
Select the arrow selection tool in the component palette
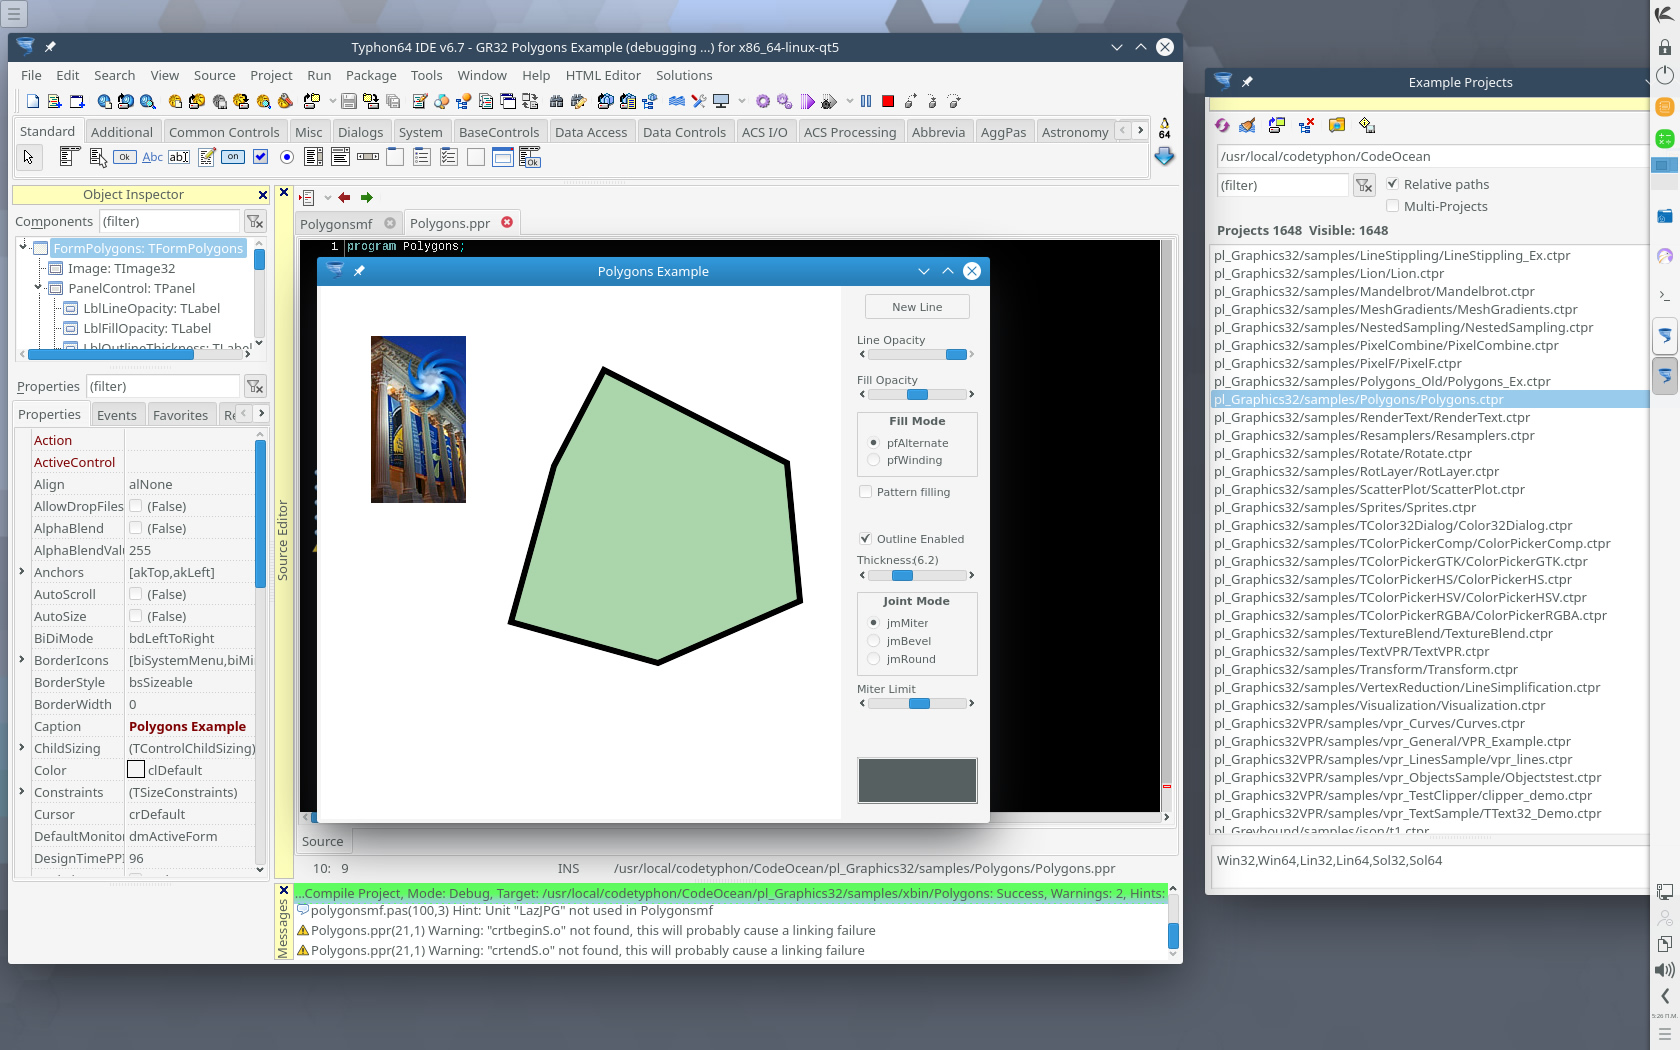pyautogui.click(x=28, y=157)
